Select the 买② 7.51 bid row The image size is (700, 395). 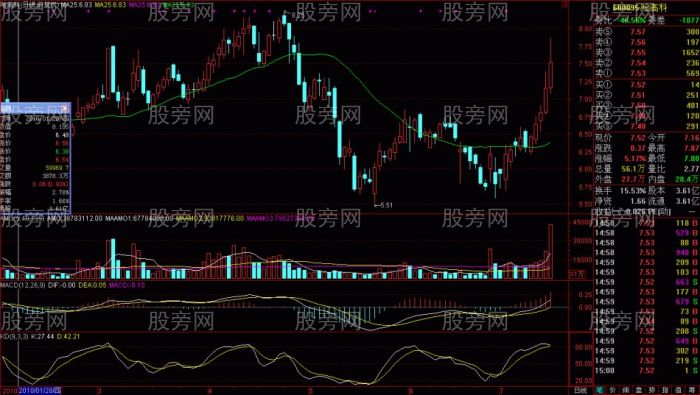pyautogui.click(x=647, y=95)
